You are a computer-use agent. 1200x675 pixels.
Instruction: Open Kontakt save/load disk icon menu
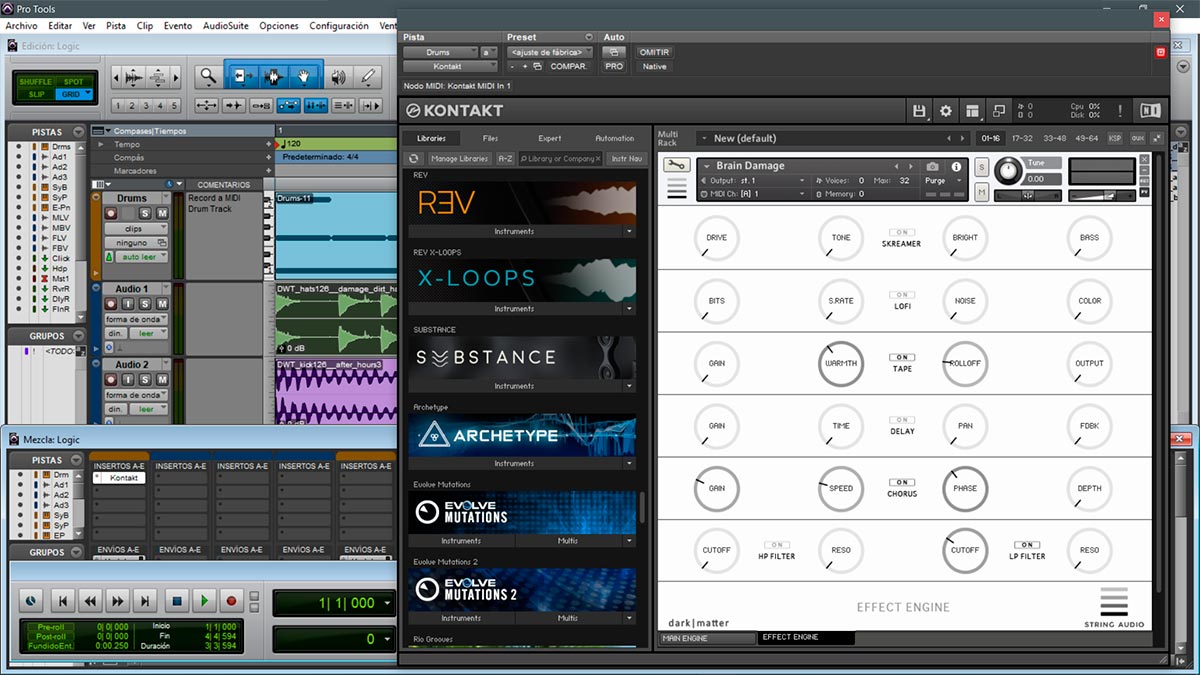(x=920, y=111)
